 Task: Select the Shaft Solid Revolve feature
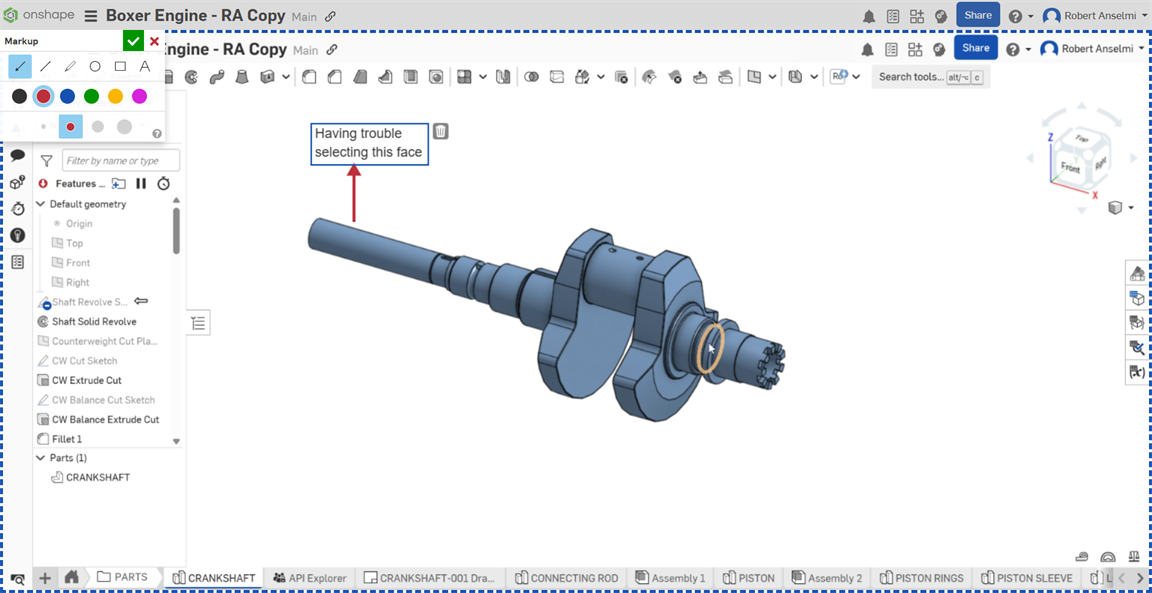[94, 321]
